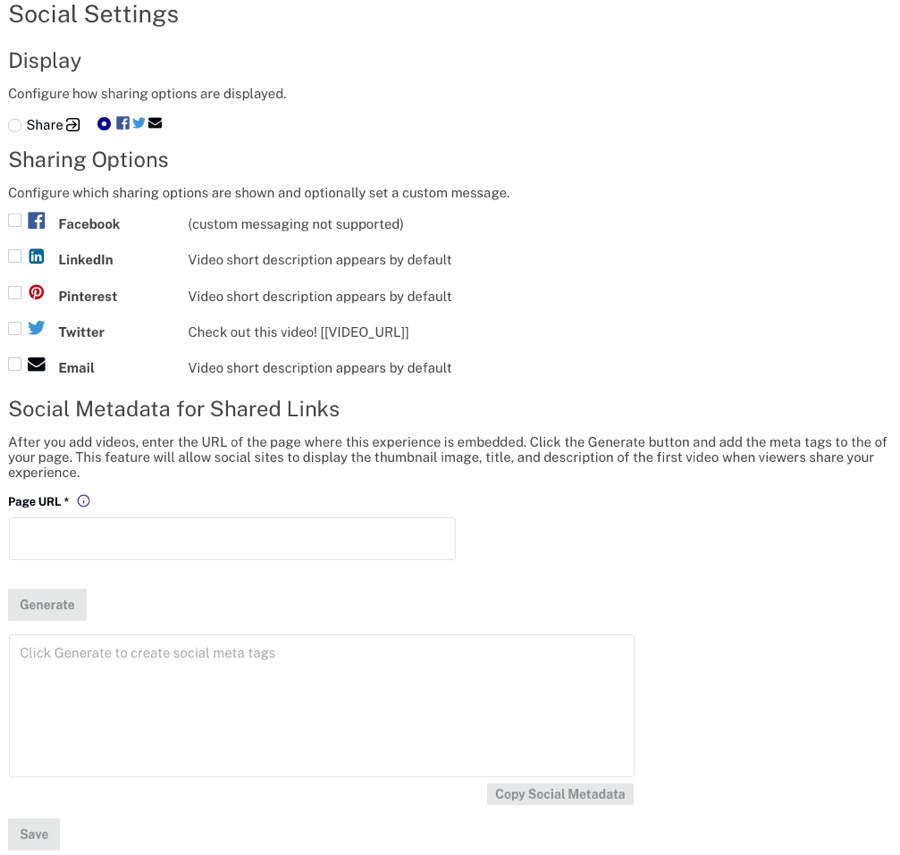Edit the Twitter 'Check out this video!' message
This screenshot has height=855, width=900.
[x=298, y=332]
